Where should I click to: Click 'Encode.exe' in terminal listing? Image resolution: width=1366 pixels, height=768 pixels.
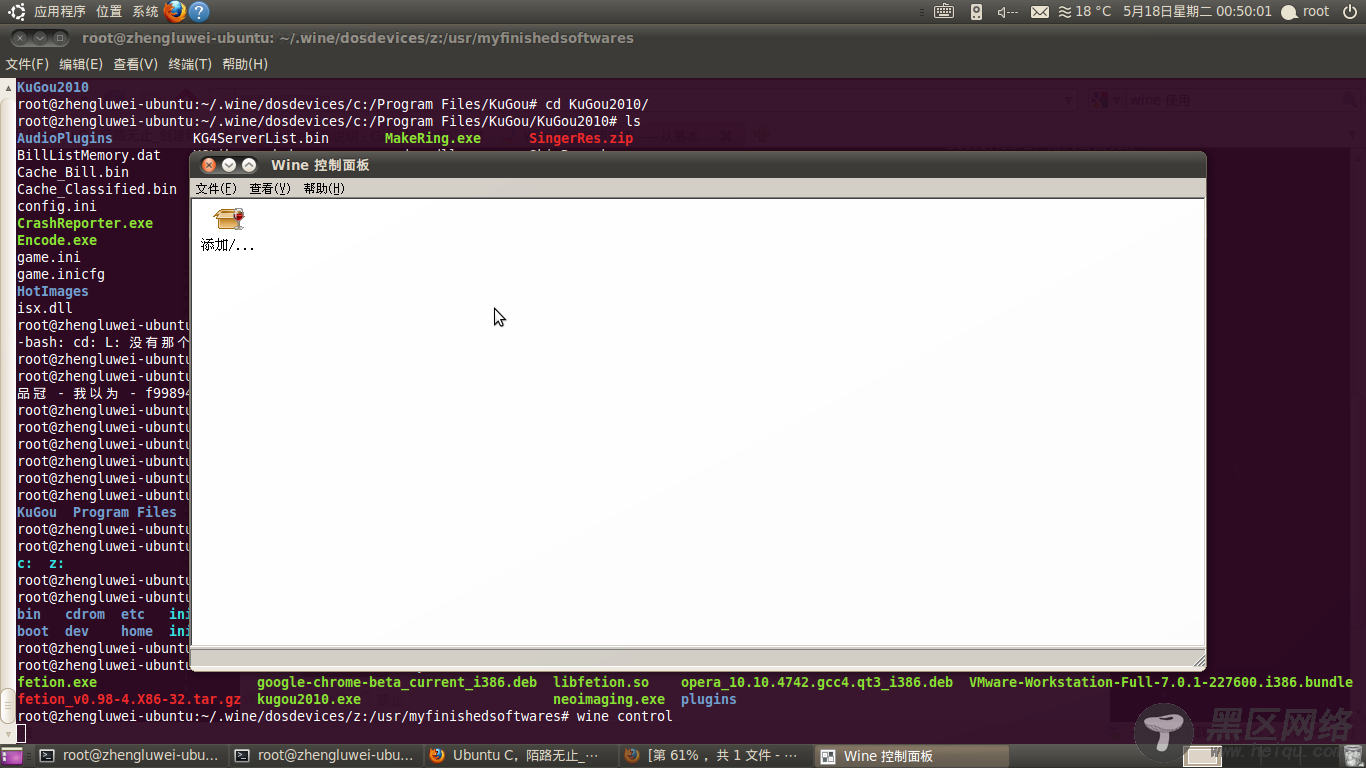[57, 240]
